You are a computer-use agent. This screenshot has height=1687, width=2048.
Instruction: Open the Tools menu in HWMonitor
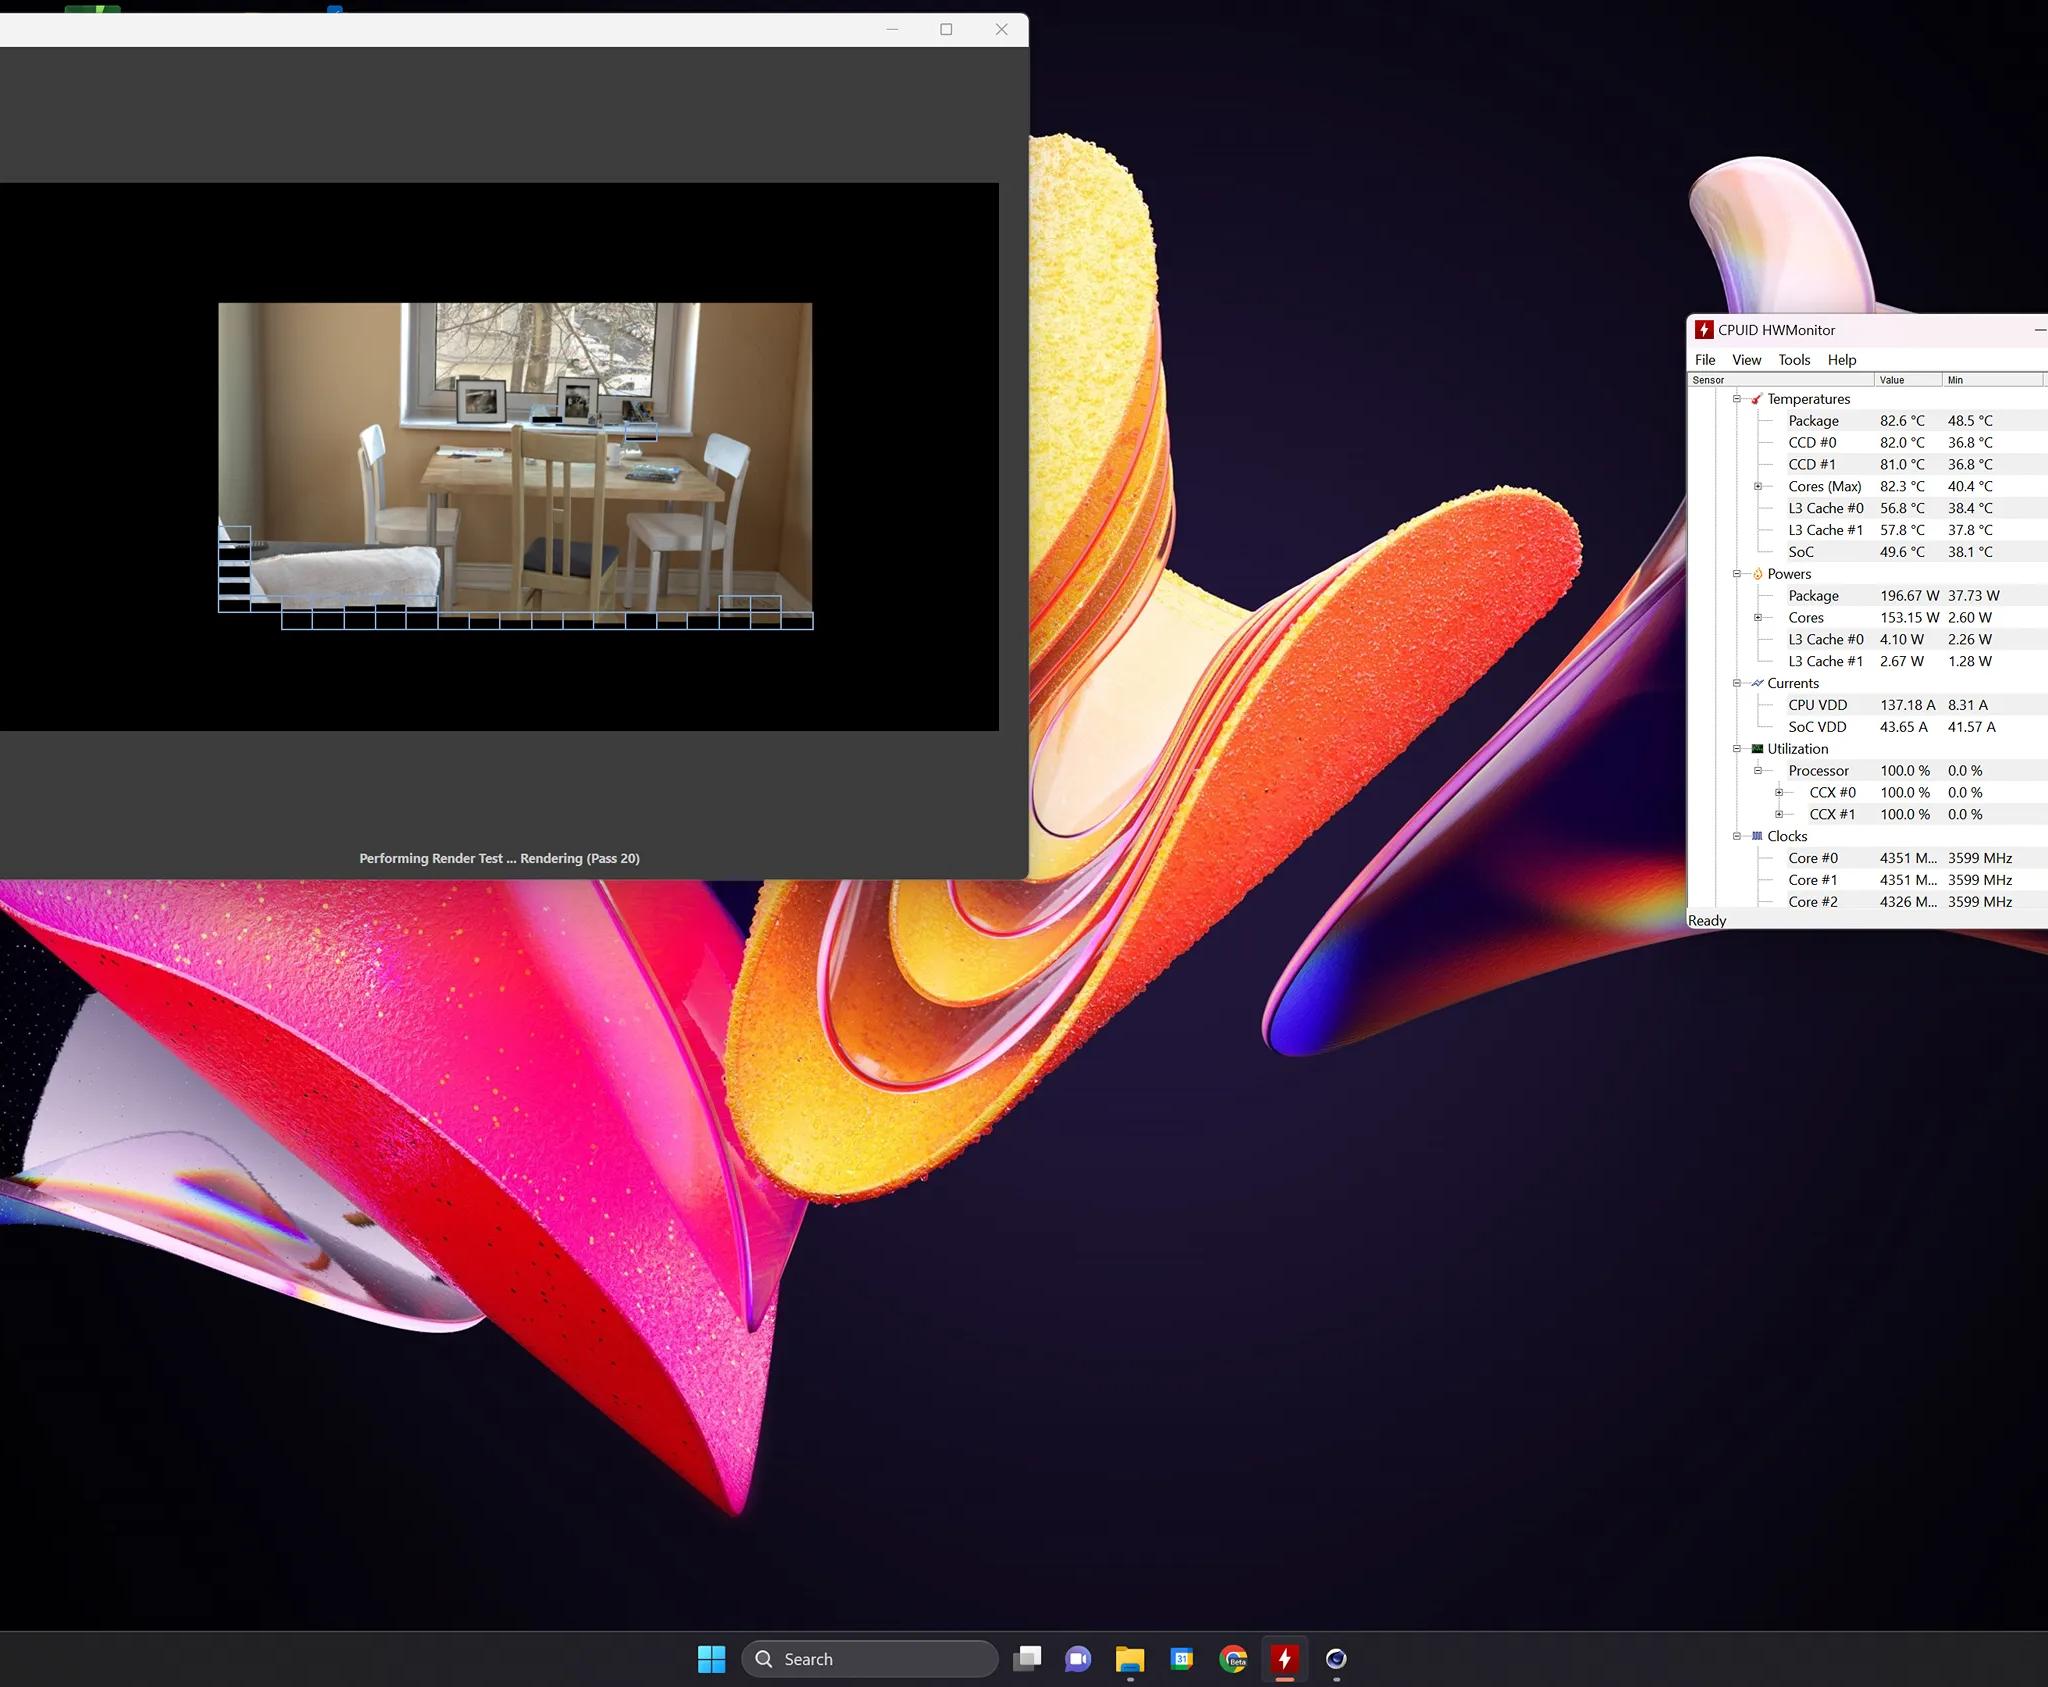pos(1794,360)
